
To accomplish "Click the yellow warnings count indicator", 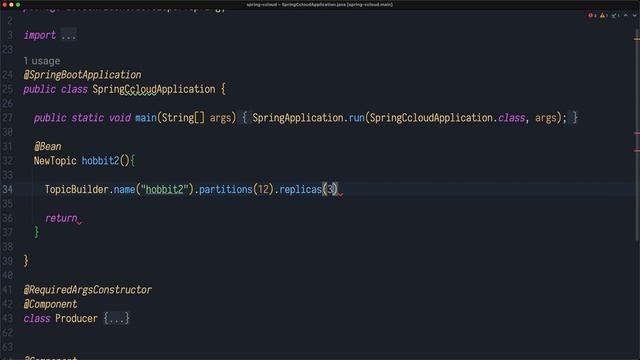I will pos(604,16).
